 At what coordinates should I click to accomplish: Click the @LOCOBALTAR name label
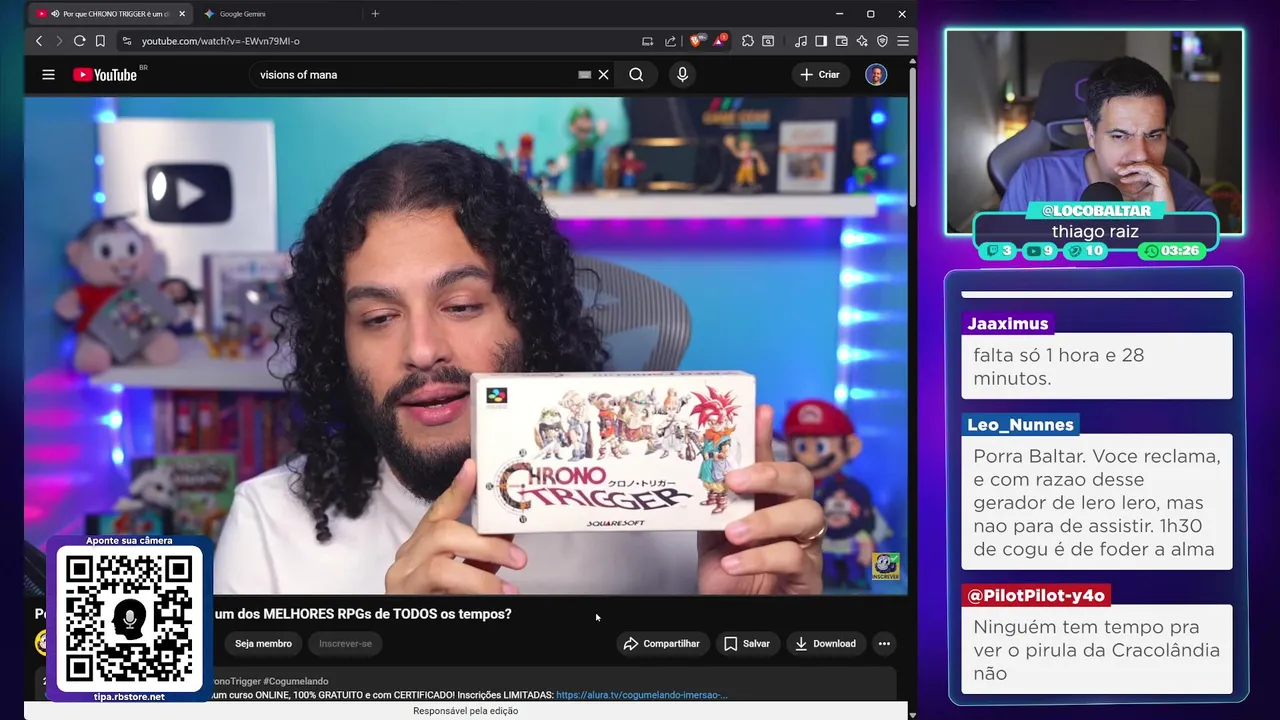click(1096, 211)
